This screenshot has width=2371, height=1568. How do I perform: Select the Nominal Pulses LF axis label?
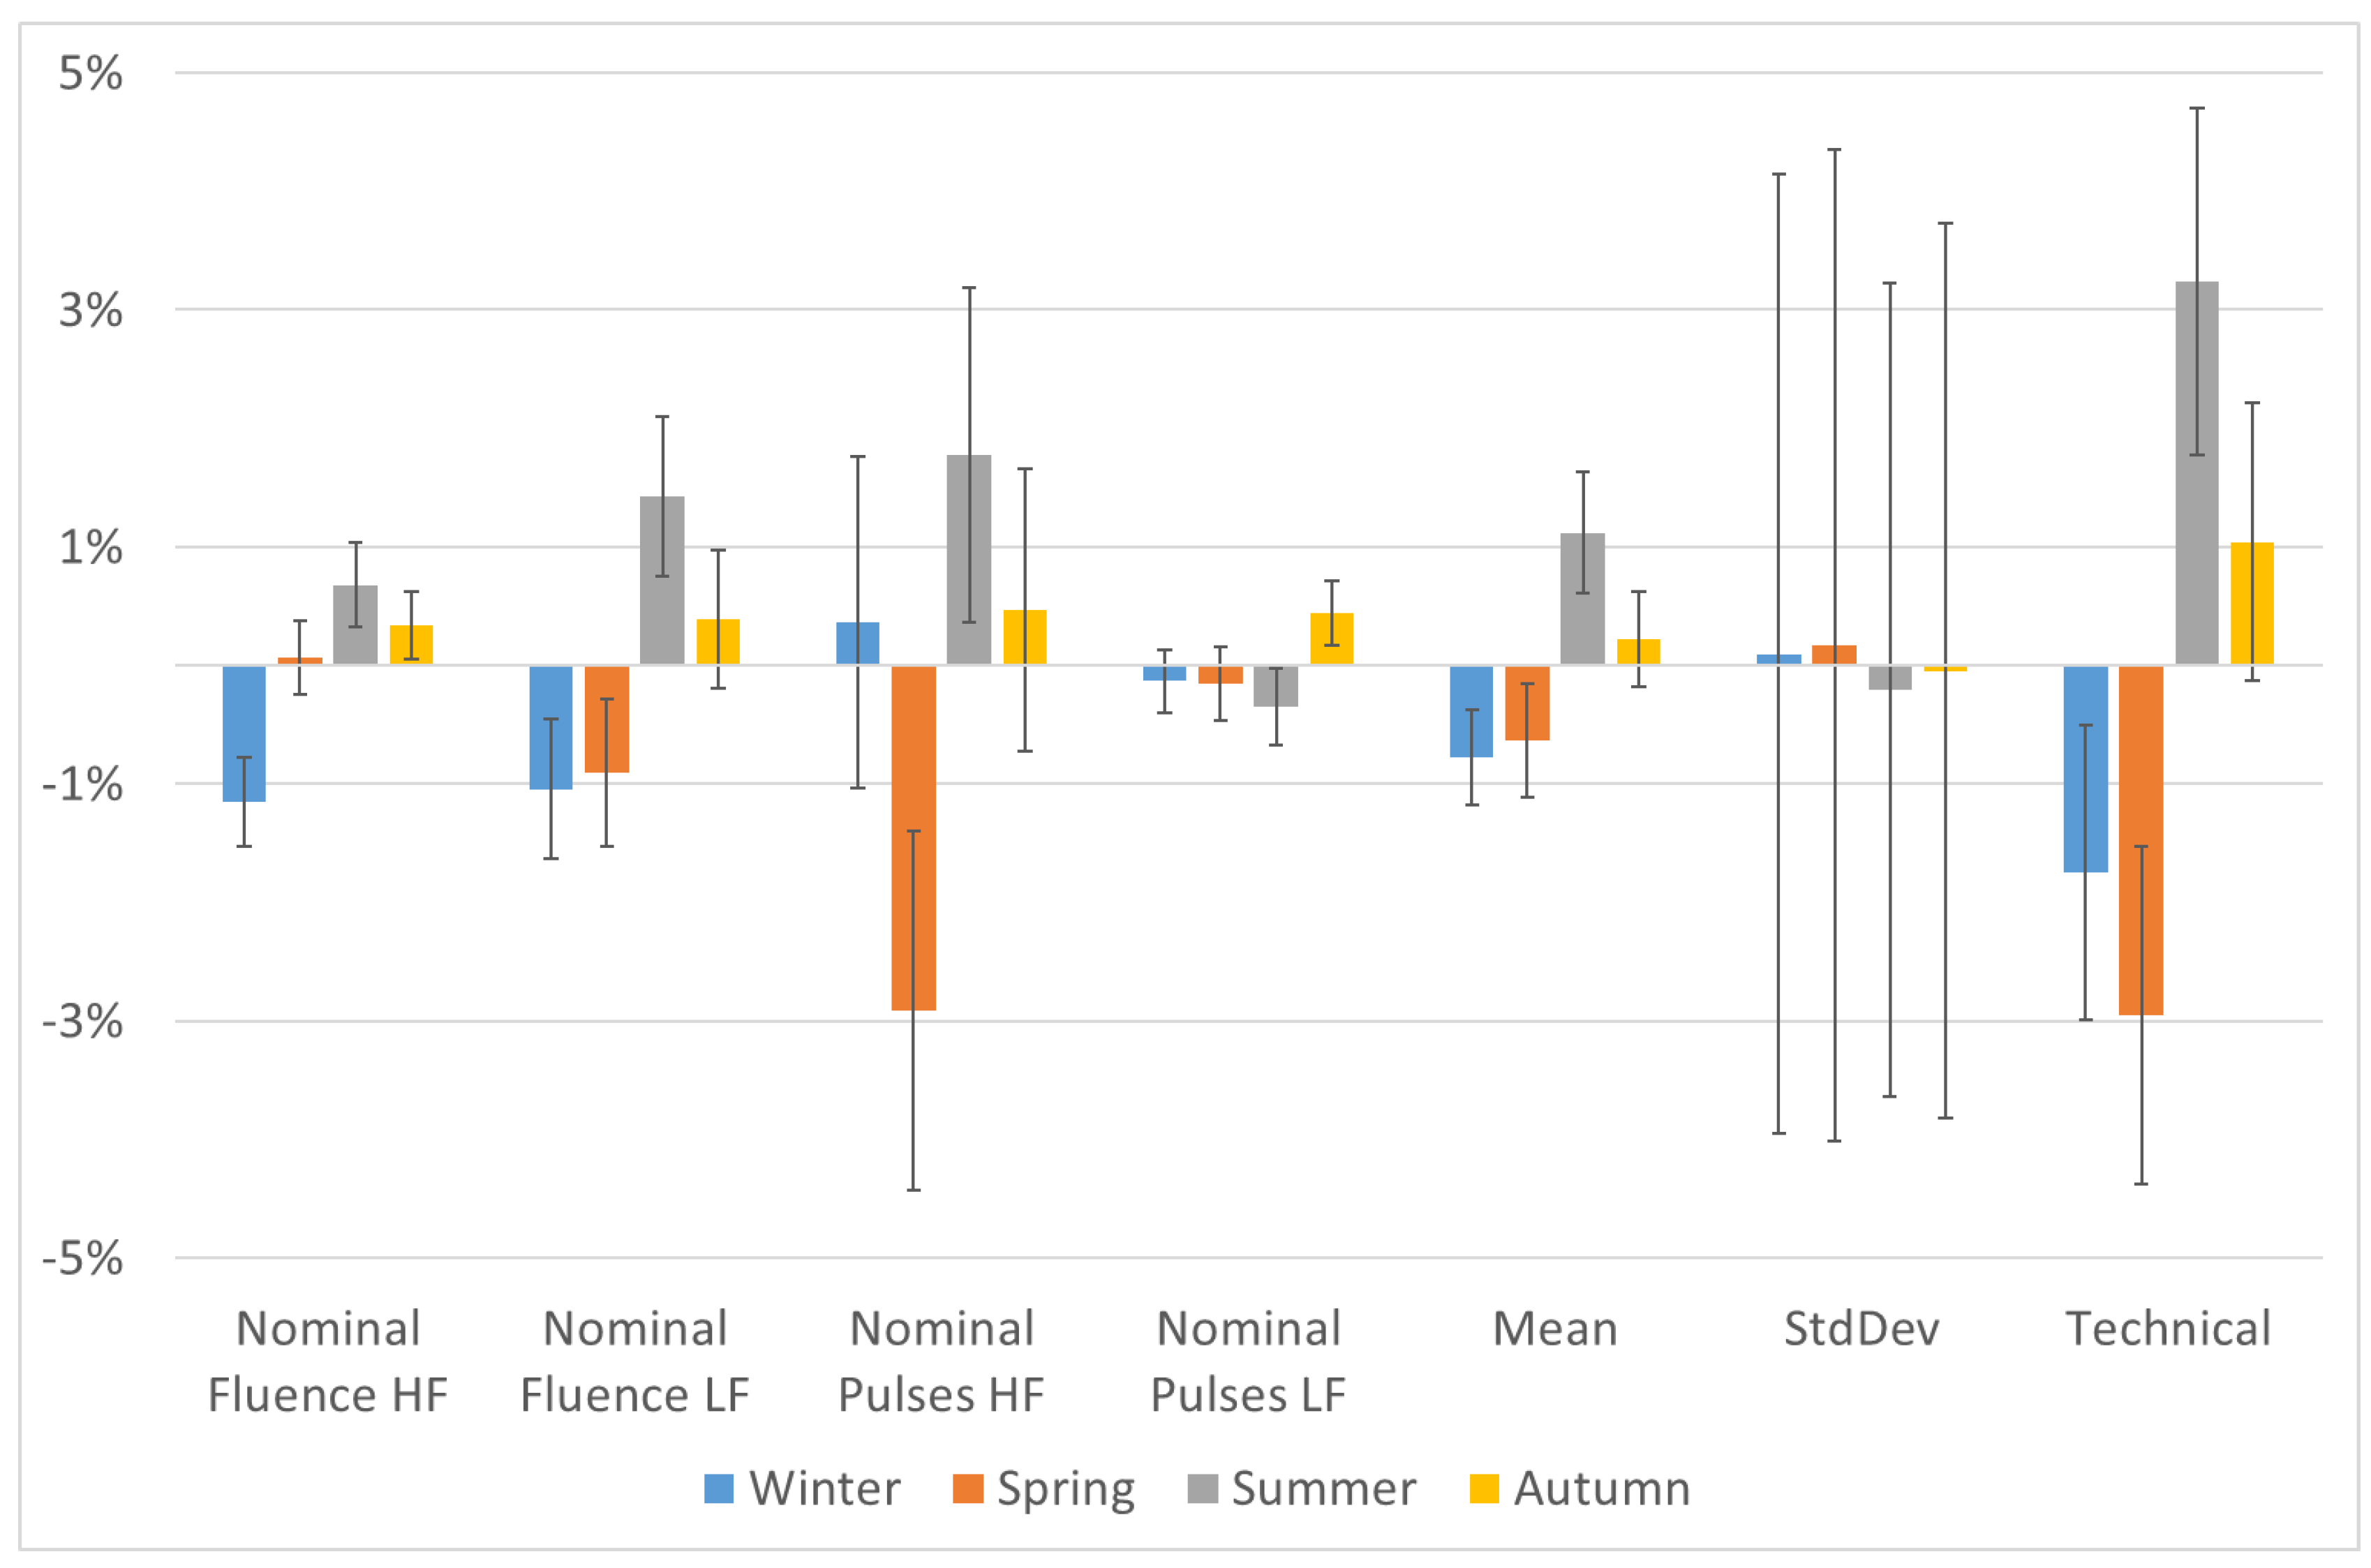pos(1248,1362)
